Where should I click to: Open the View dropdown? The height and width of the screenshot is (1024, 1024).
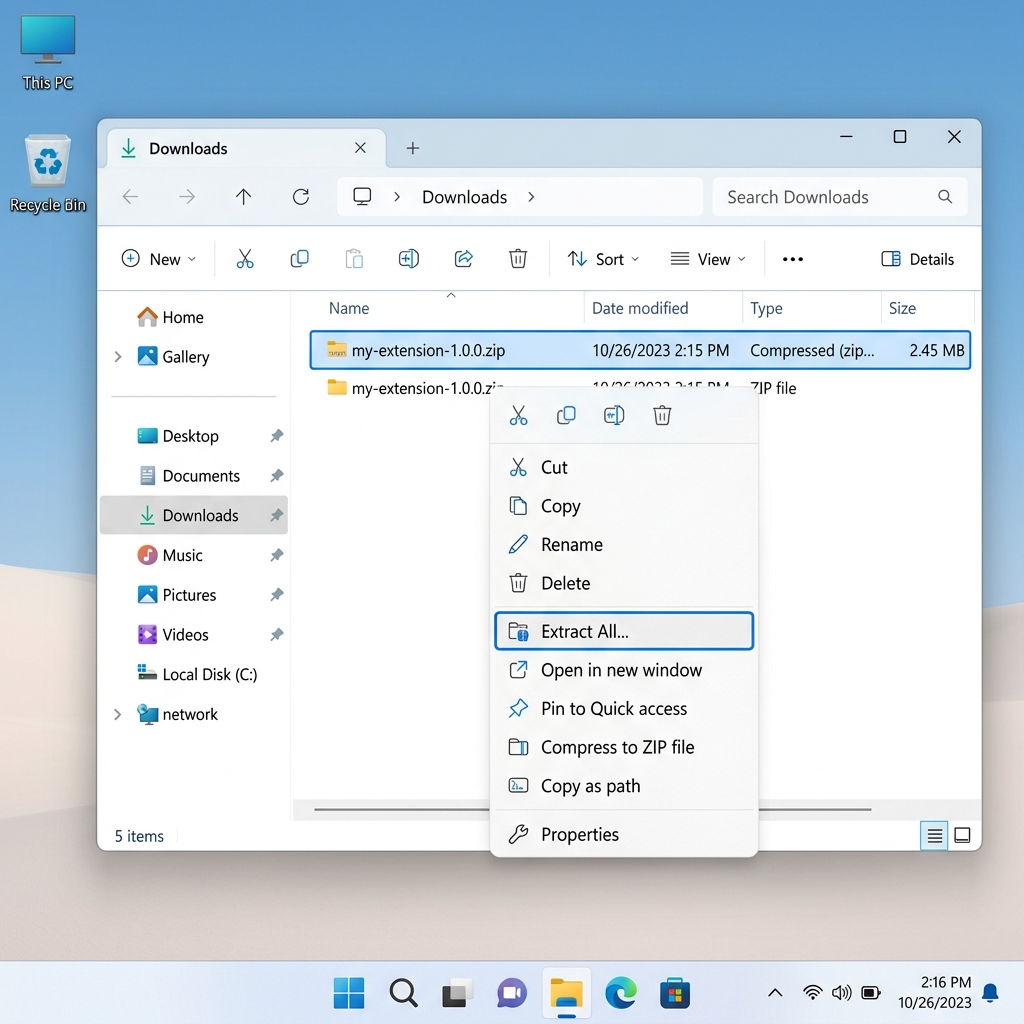[708, 259]
